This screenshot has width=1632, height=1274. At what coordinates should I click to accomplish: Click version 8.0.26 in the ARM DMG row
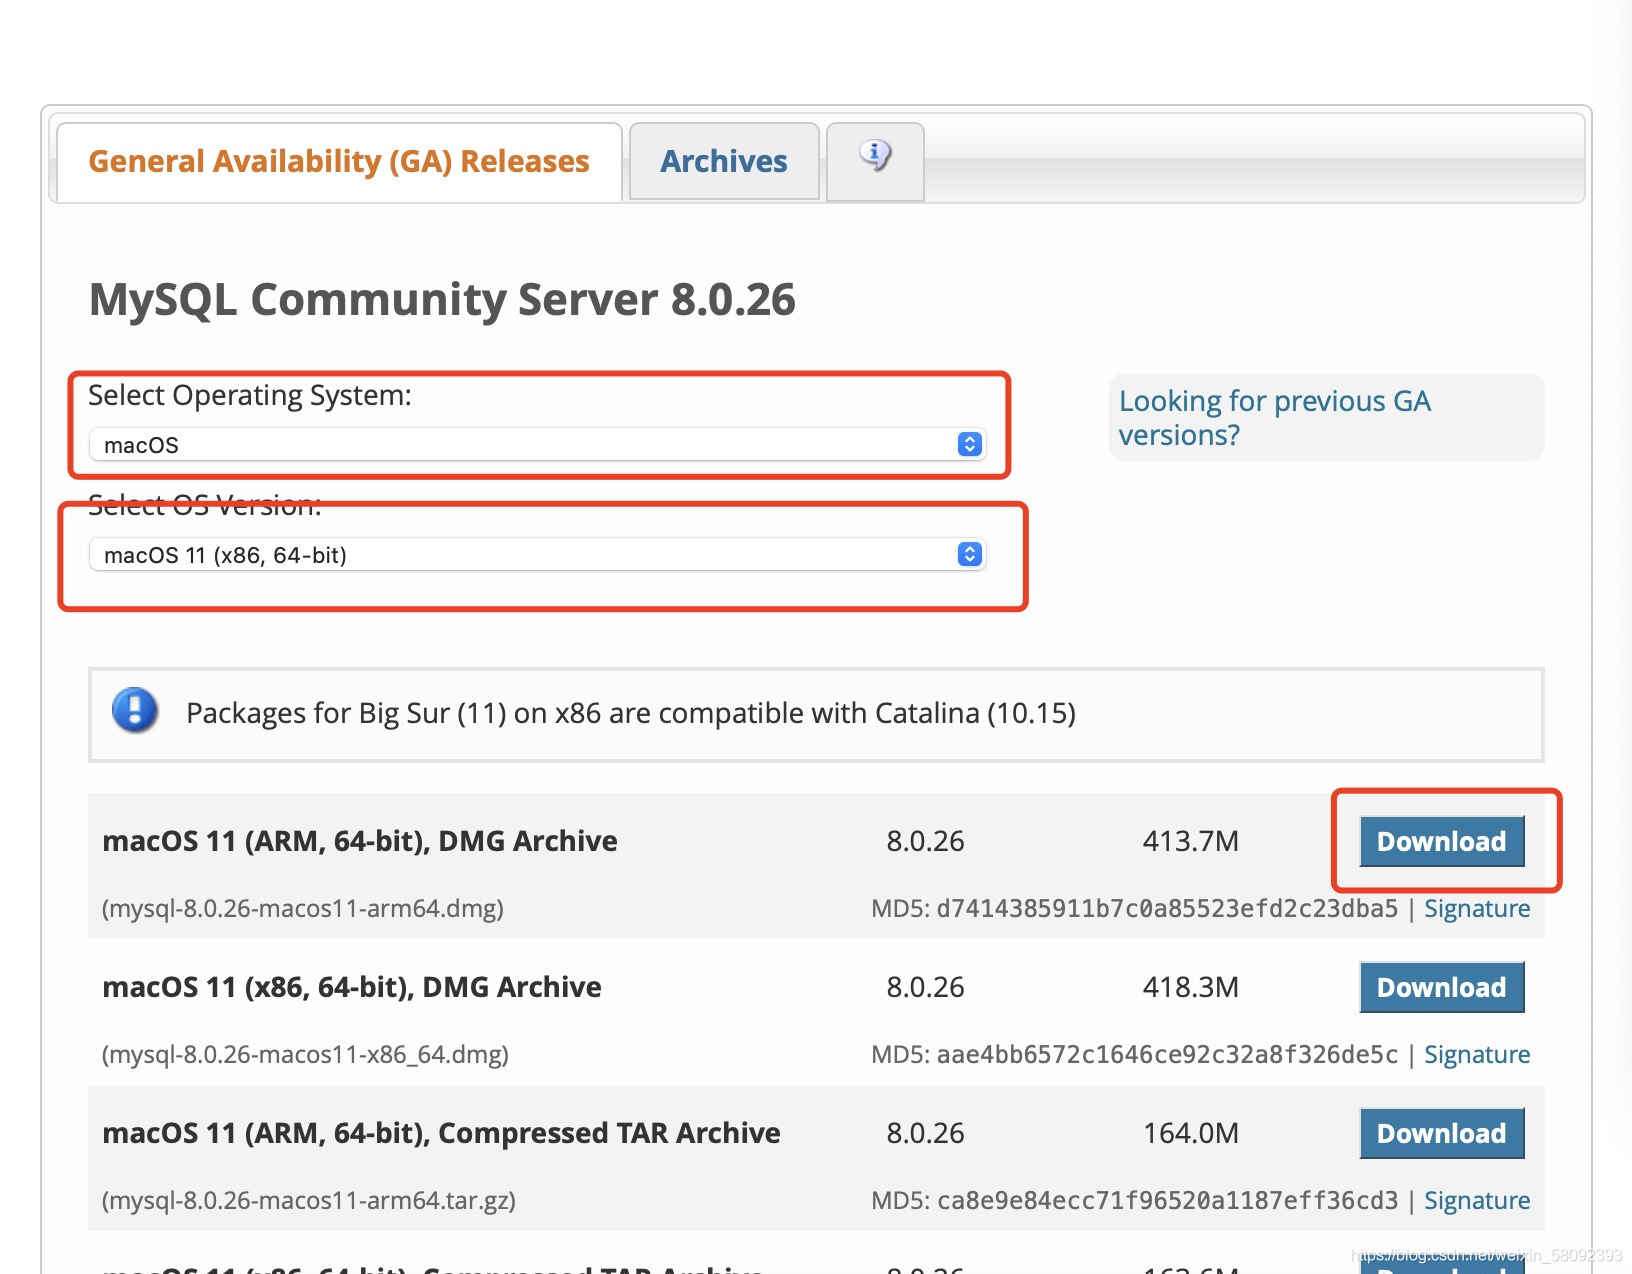pyautogui.click(x=925, y=841)
